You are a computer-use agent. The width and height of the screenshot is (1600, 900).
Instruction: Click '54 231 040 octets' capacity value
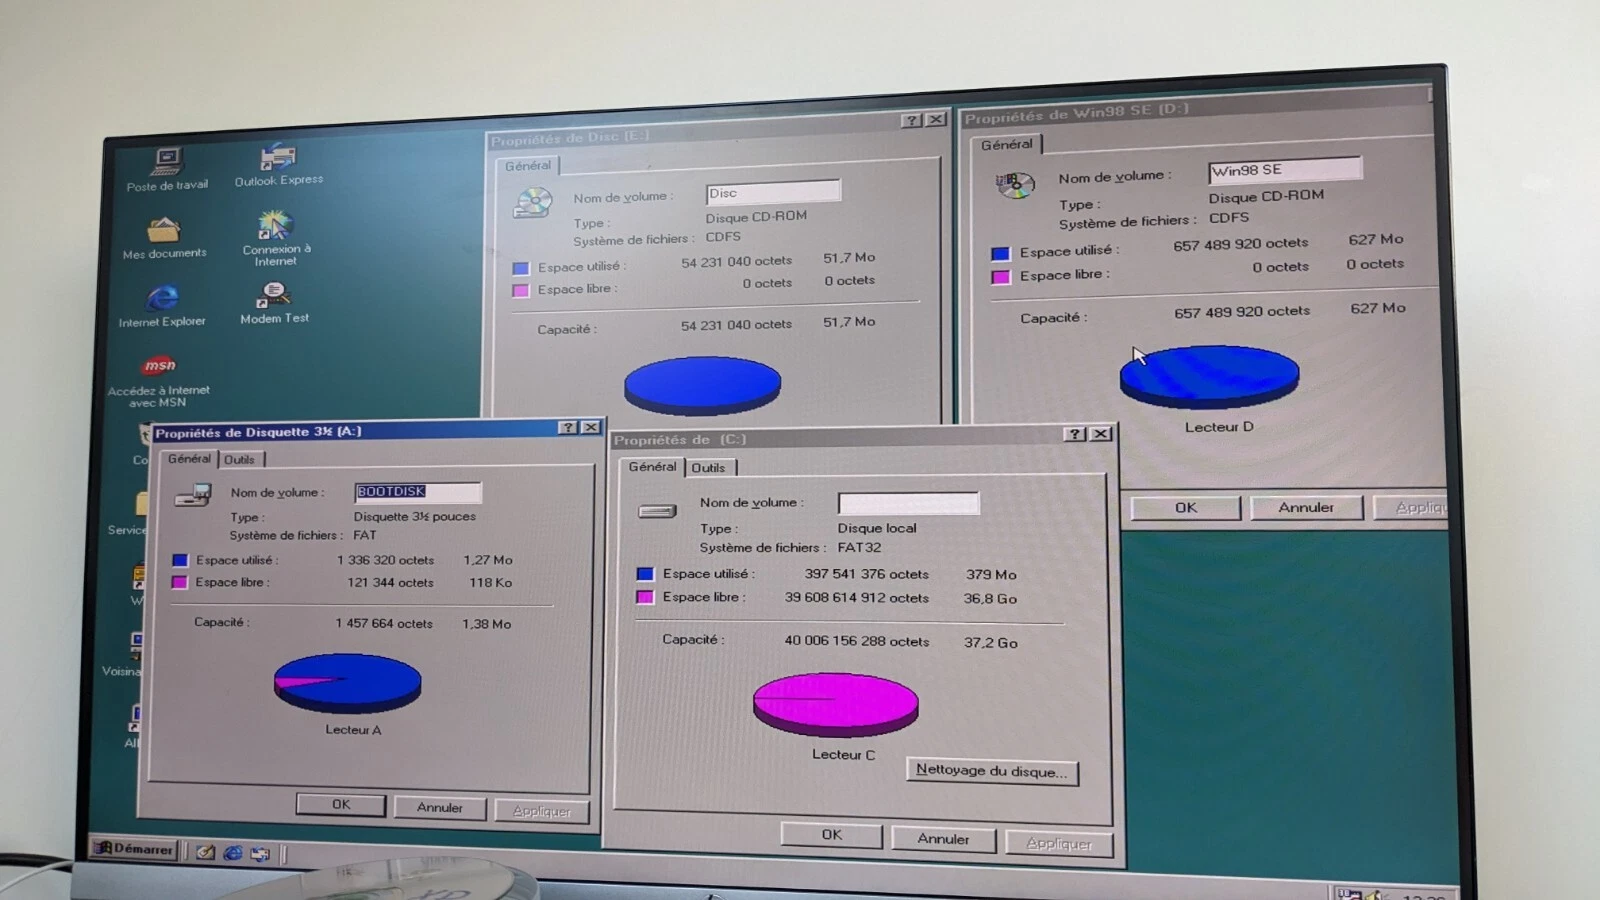point(736,325)
